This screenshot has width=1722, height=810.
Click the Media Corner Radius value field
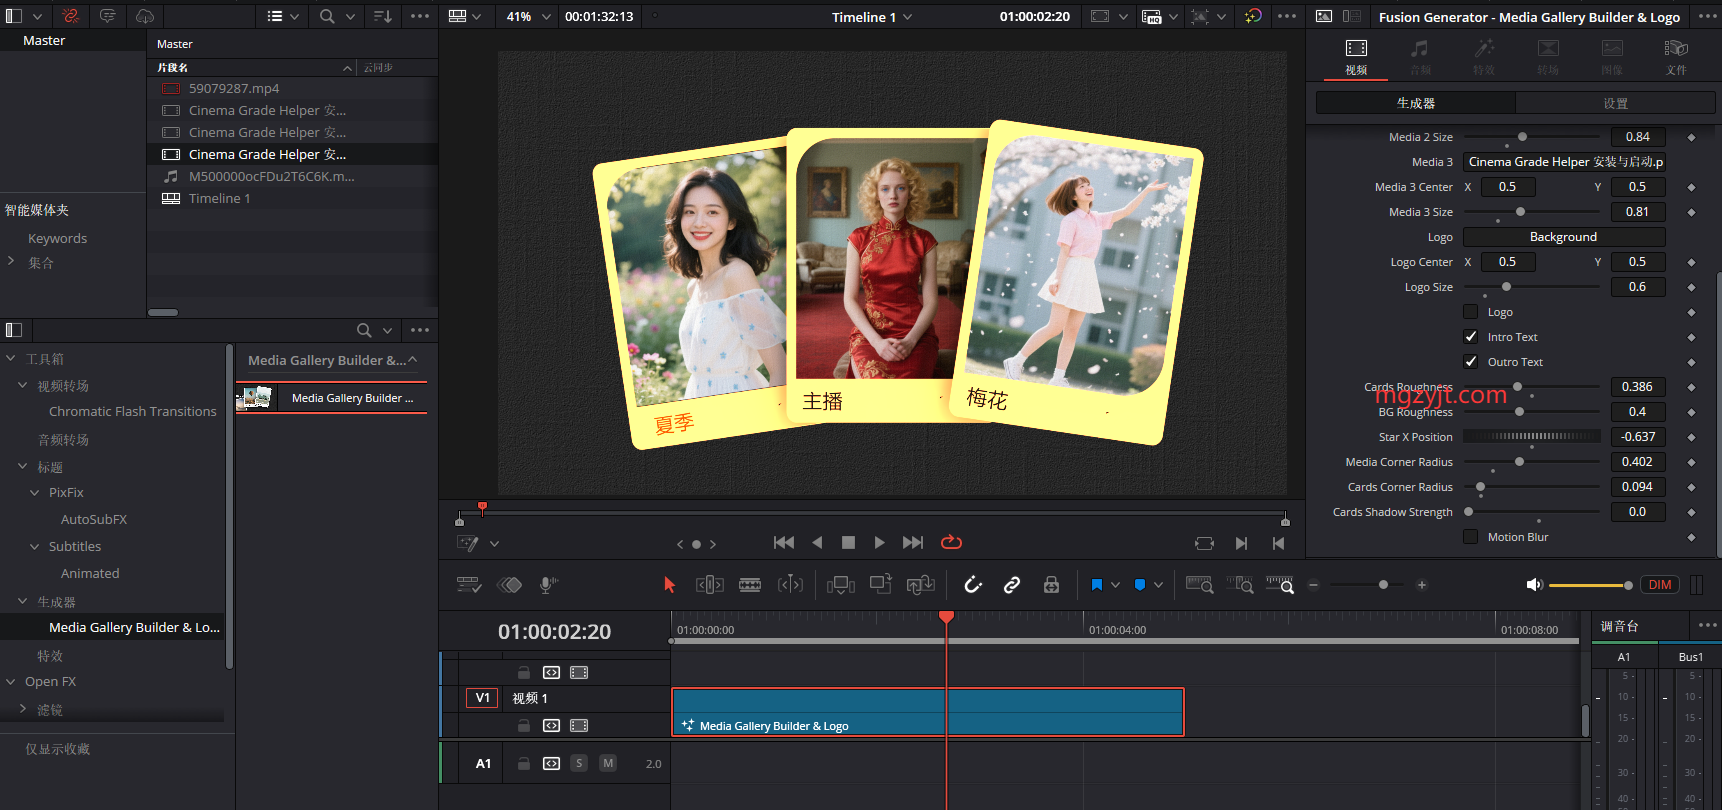(x=1638, y=462)
